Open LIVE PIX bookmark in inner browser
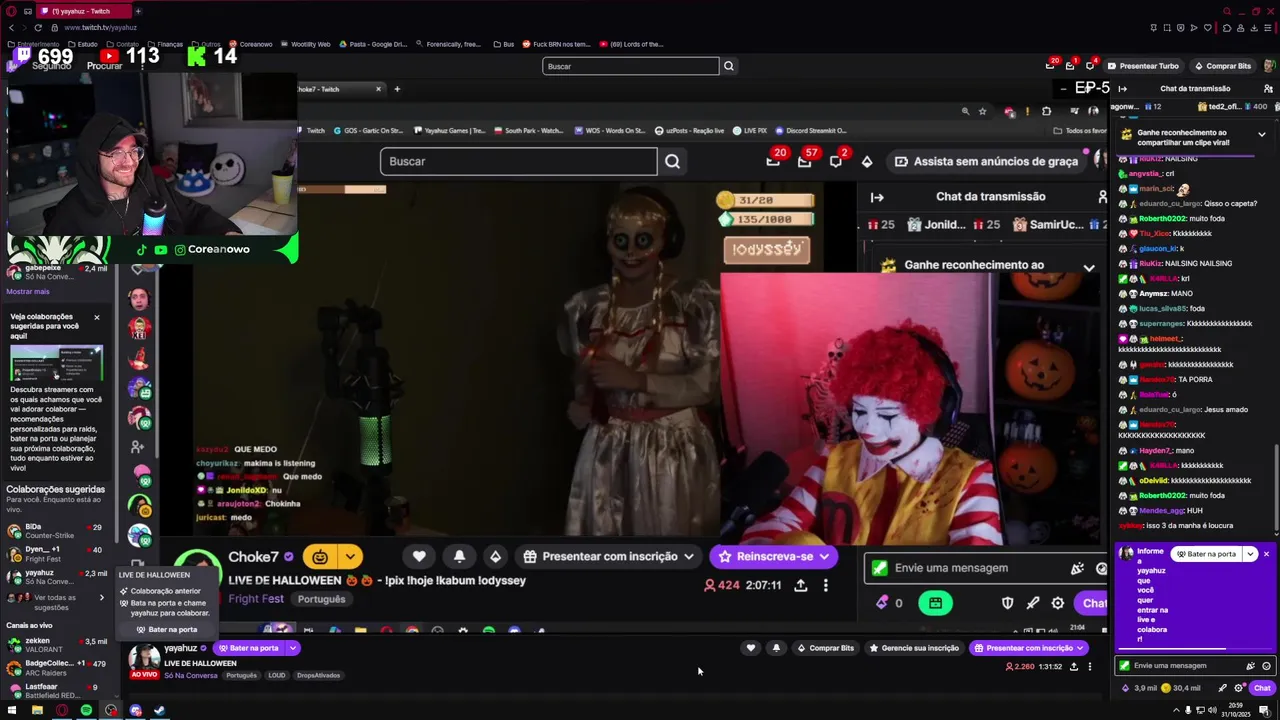Image resolution: width=1280 pixels, height=720 pixels. coord(749,130)
